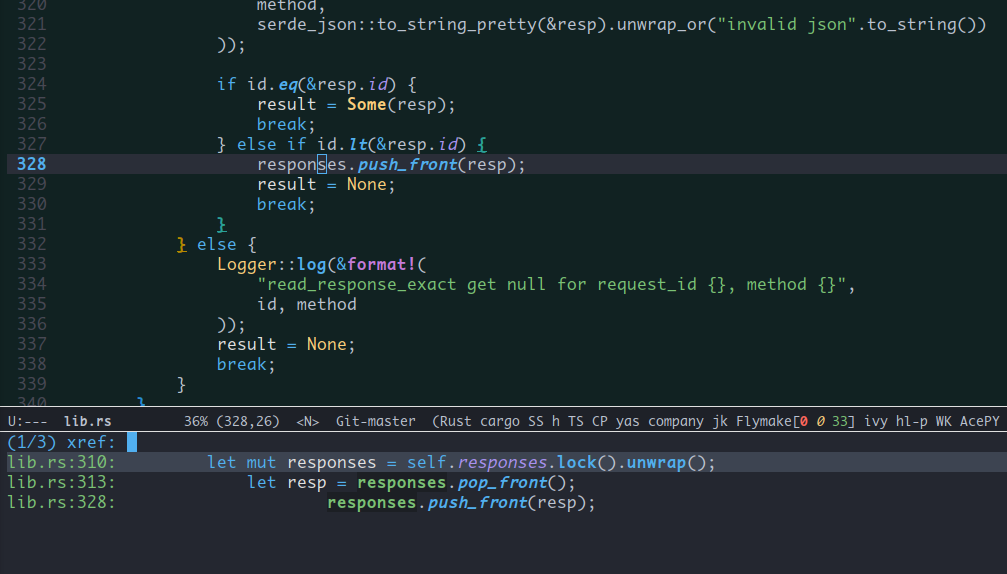
Task: Click pop_front in the xref results
Action: coord(502,482)
